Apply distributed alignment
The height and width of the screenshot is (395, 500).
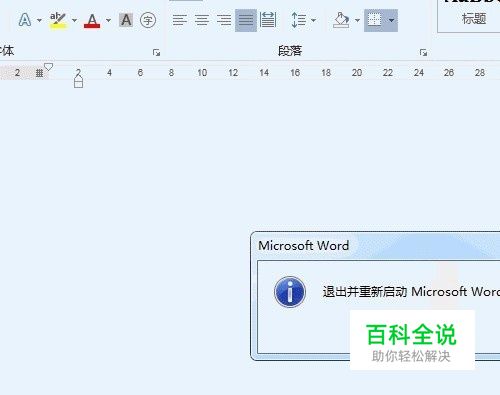point(268,20)
